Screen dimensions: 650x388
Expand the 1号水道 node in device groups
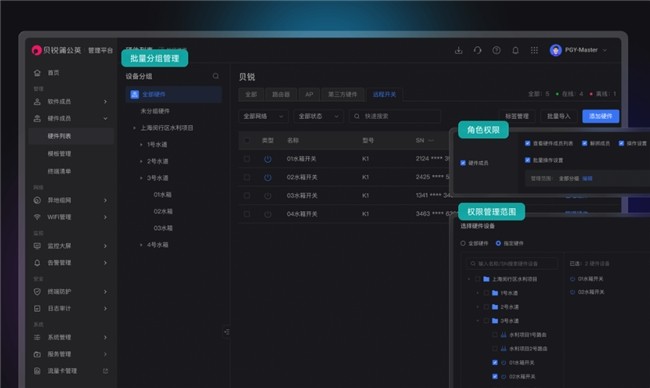(x=141, y=145)
